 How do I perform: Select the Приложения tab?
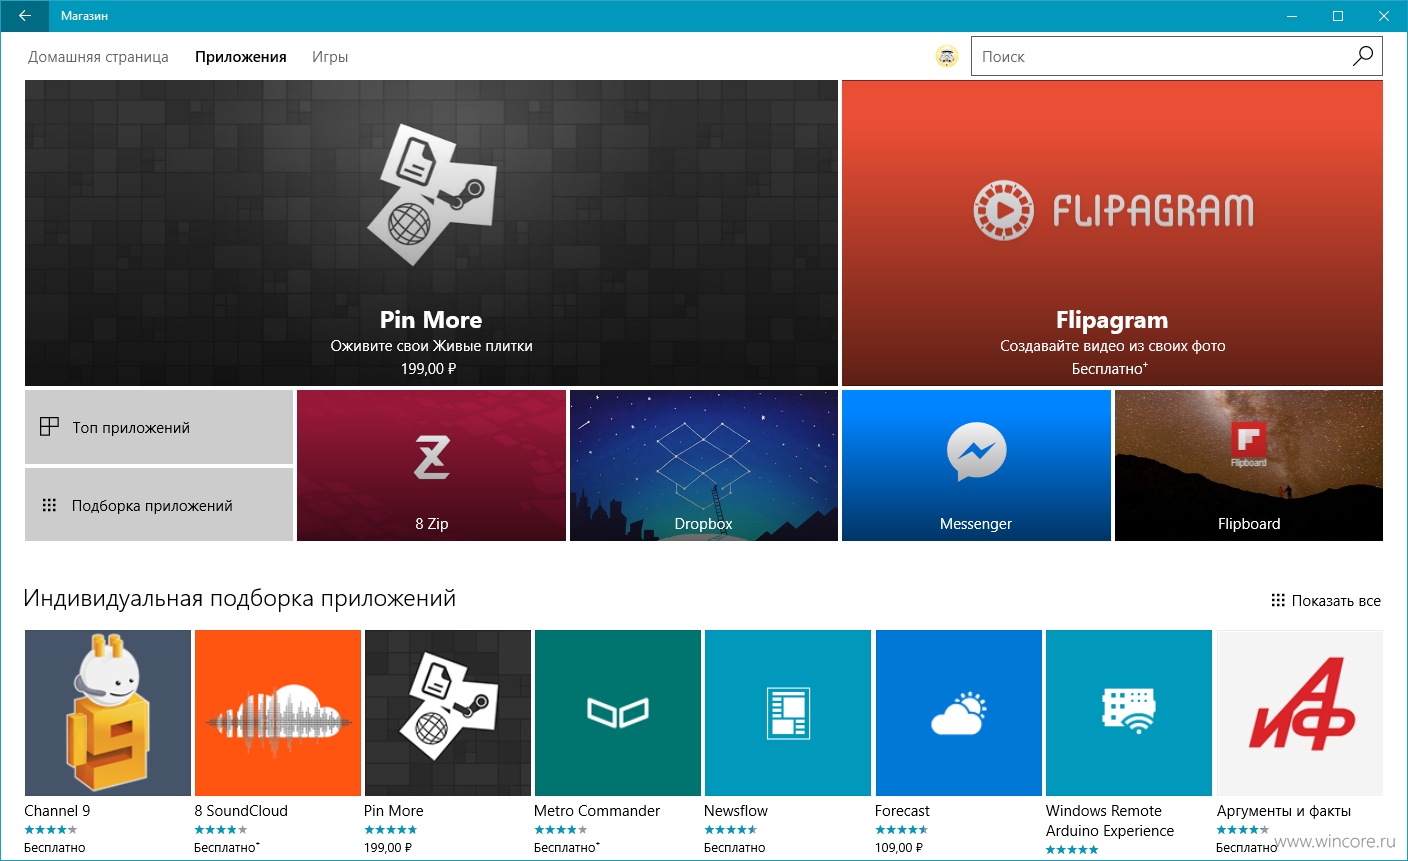[241, 57]
